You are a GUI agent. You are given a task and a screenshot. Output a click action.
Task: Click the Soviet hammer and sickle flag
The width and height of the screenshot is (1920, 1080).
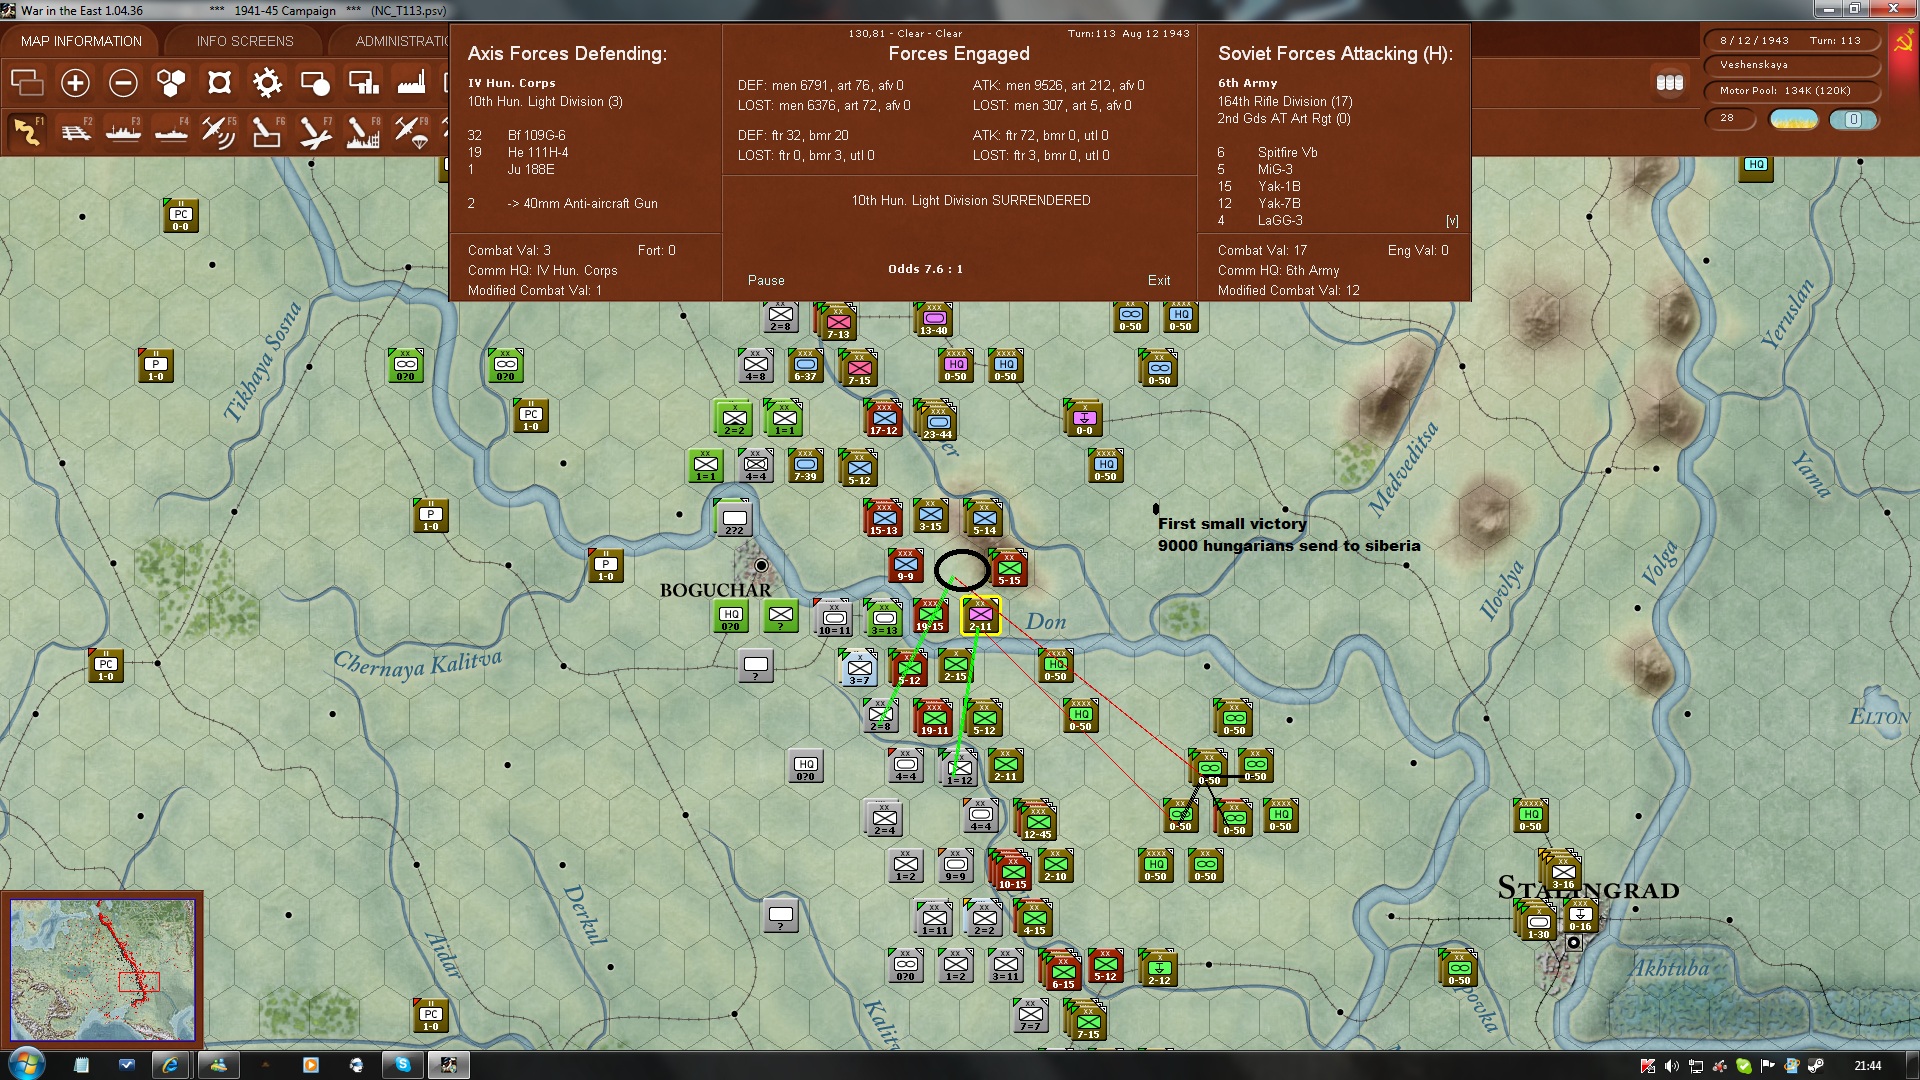[x=1903, y=43]
